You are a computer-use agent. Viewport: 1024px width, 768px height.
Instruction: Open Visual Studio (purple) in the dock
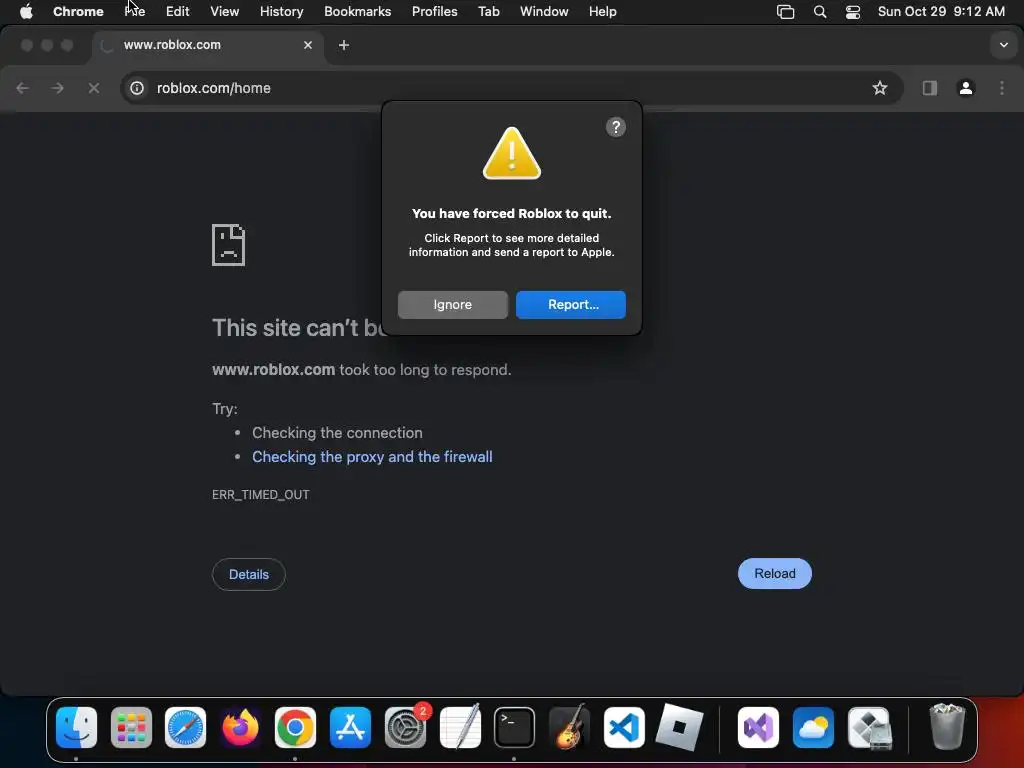point(758,727)
